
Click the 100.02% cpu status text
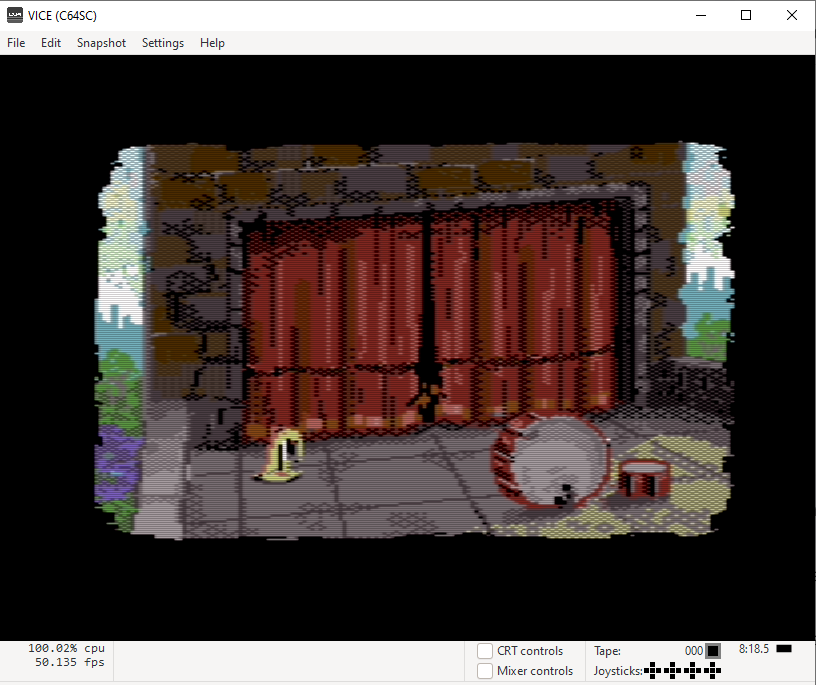point(66,648)
